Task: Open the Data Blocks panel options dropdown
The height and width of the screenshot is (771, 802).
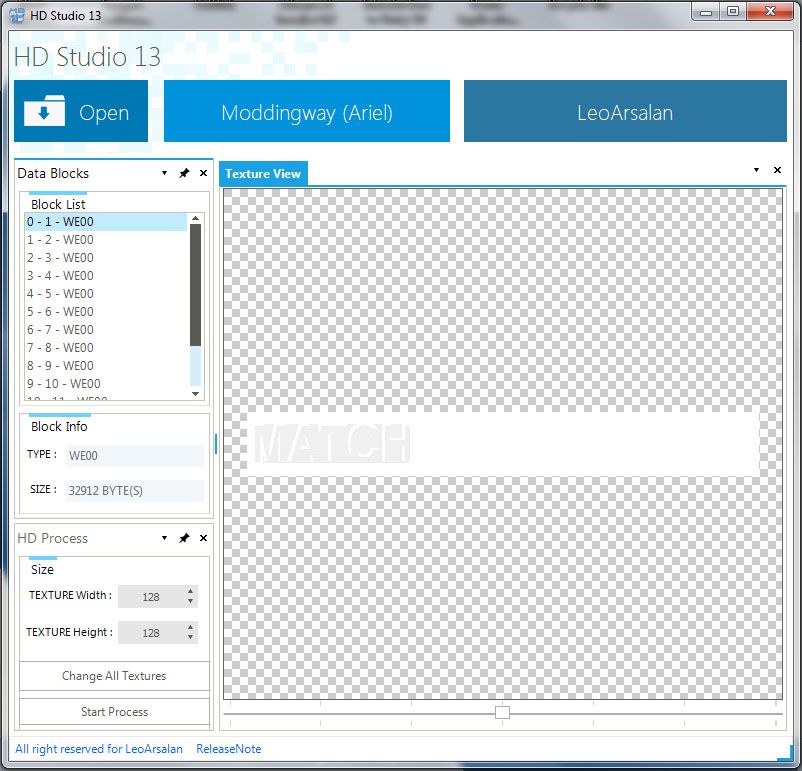Action: tap(164, 173)
